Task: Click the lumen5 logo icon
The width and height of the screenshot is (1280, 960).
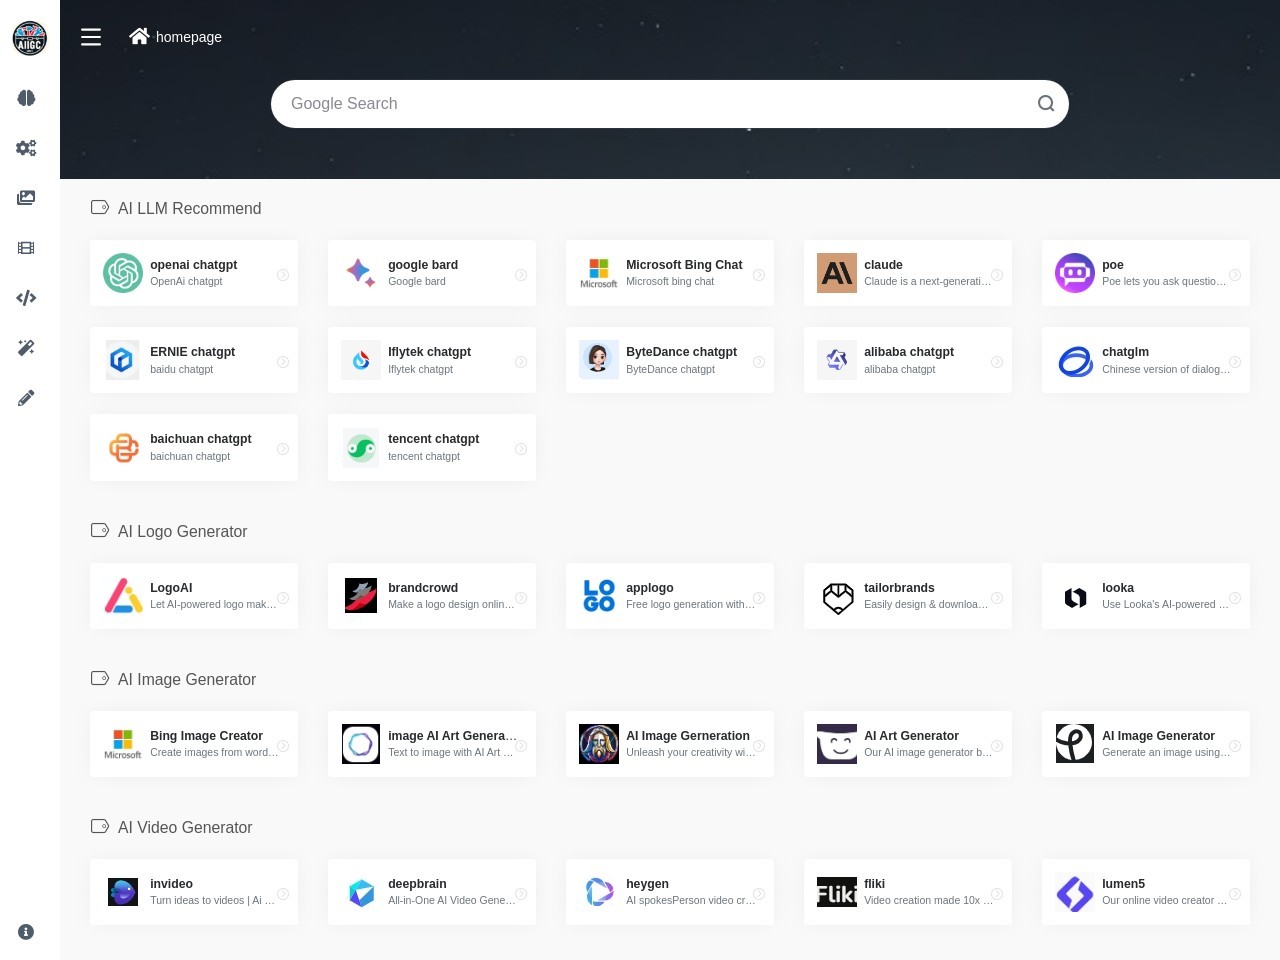Action: click(1075, 892)
